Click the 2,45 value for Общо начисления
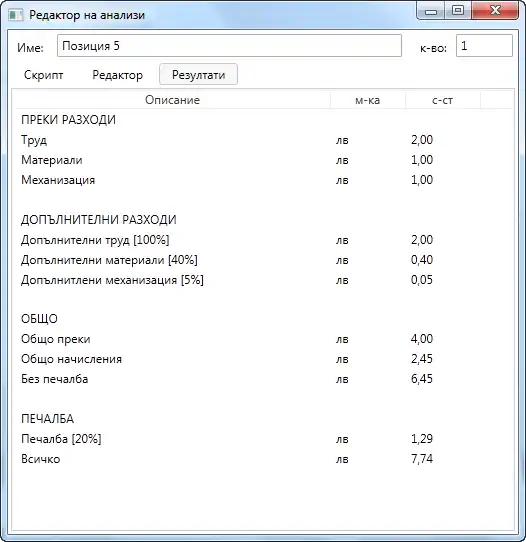 (x=422, y=359)
